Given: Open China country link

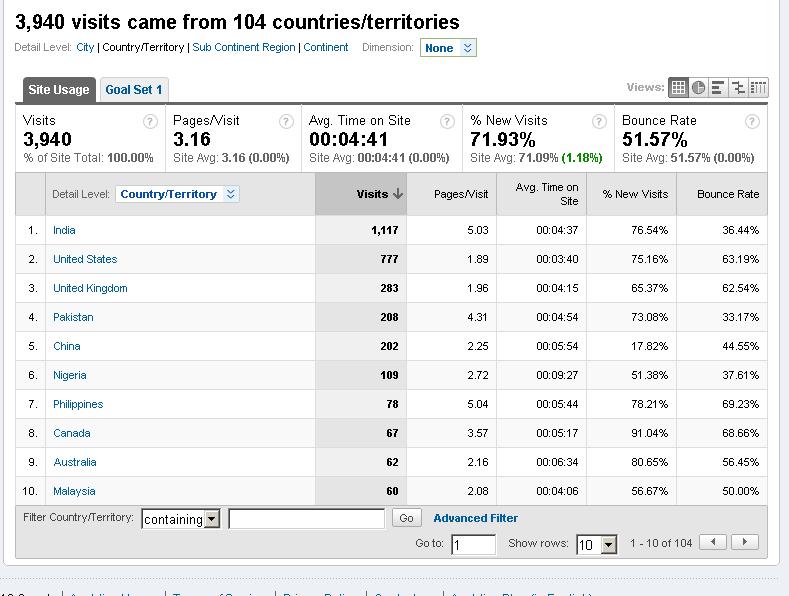Looking at the screenshot, I should pos(66,346).
